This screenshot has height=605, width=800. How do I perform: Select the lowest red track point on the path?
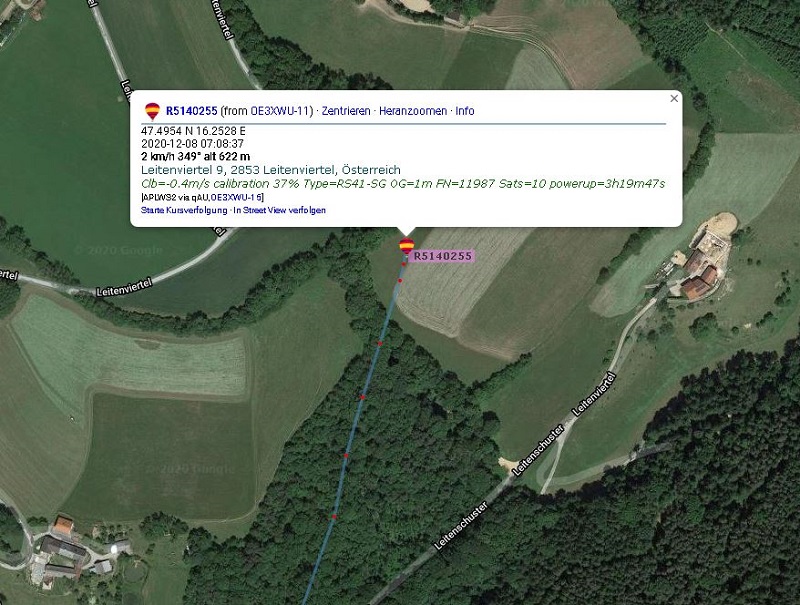point(335,517)
